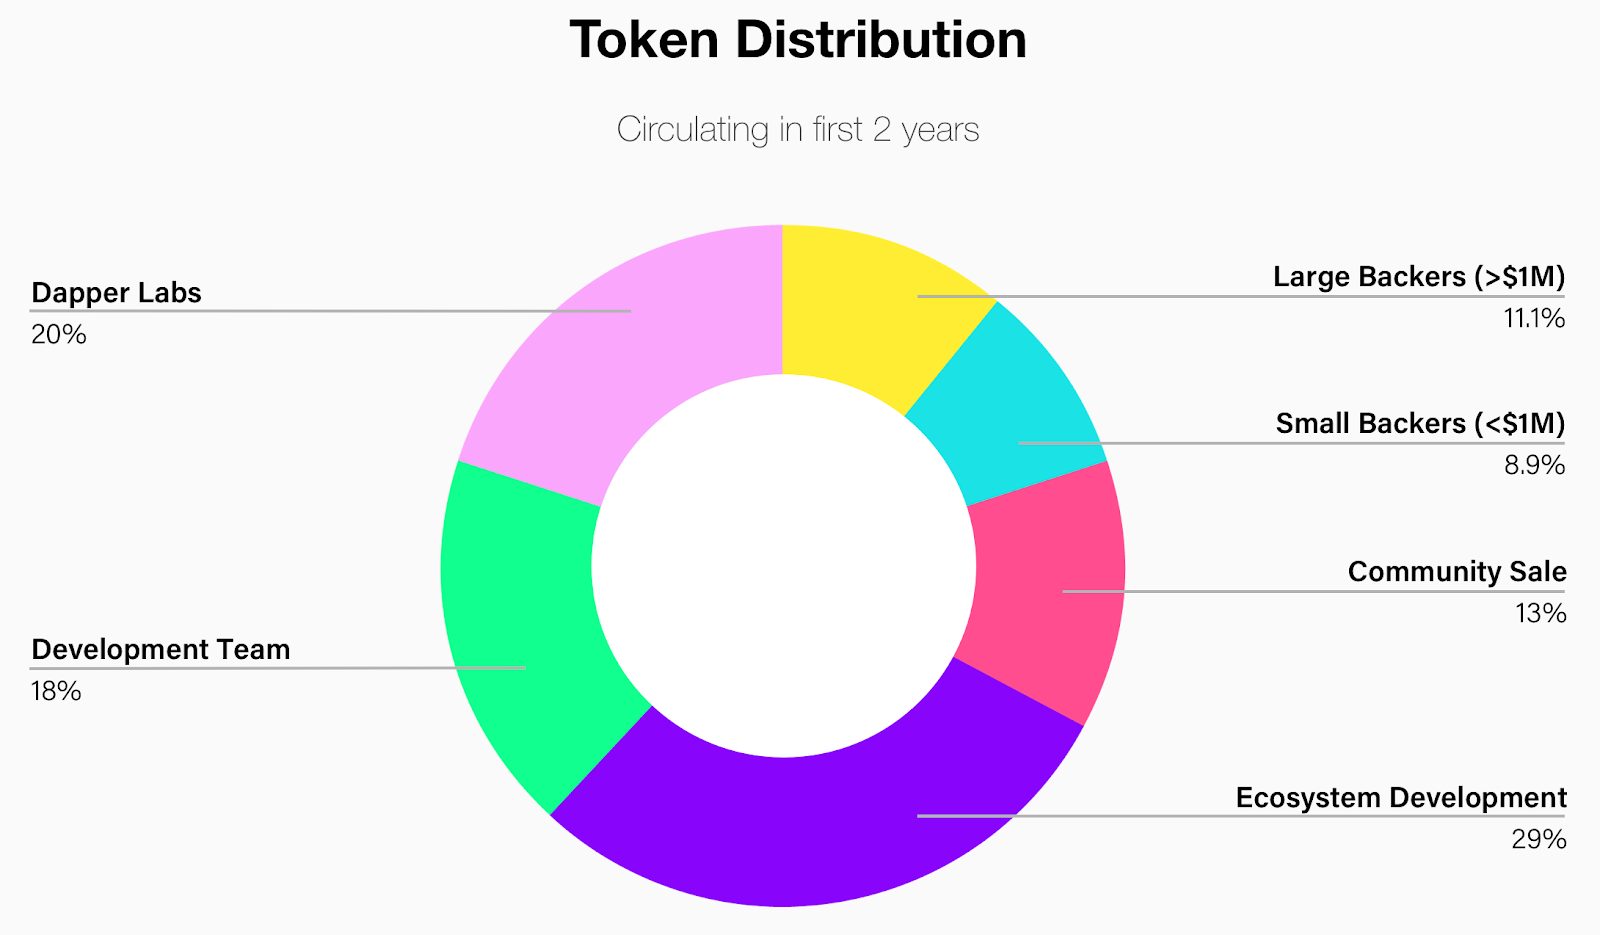This screenshot has height=935, width=1600.
Task: Click the Token Distribution title
Action: tap(798, 41)
